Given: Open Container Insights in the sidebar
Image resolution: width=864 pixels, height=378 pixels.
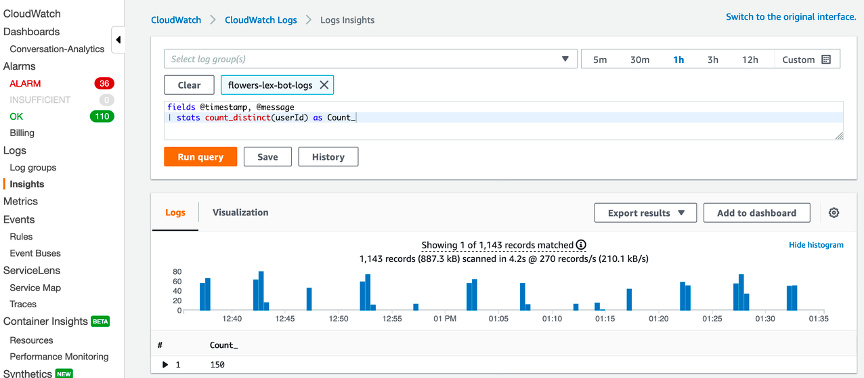Looking at the screenshot, I should (46, 321).
